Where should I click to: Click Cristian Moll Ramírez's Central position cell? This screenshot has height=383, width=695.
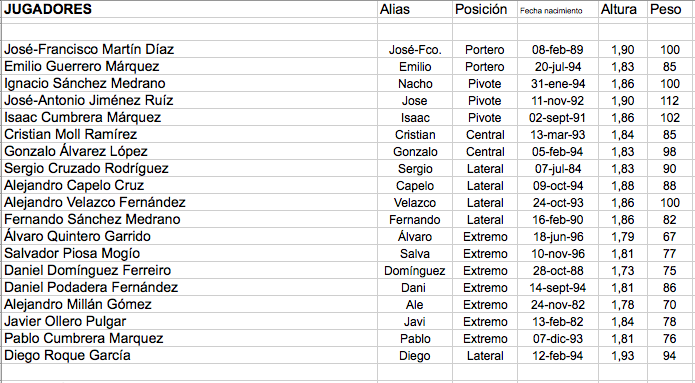click(x=485, y=134)
